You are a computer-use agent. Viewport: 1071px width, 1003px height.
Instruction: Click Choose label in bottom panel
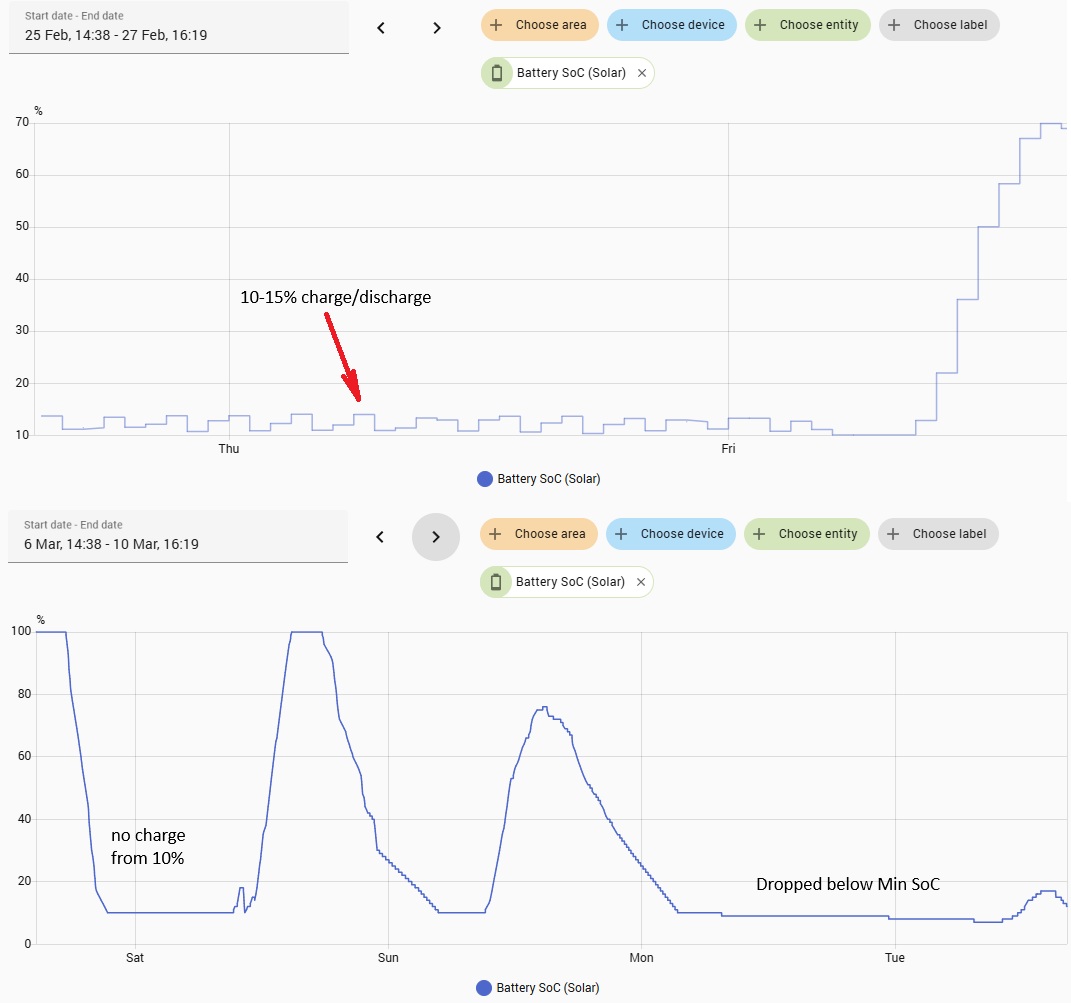pos(938,534)
